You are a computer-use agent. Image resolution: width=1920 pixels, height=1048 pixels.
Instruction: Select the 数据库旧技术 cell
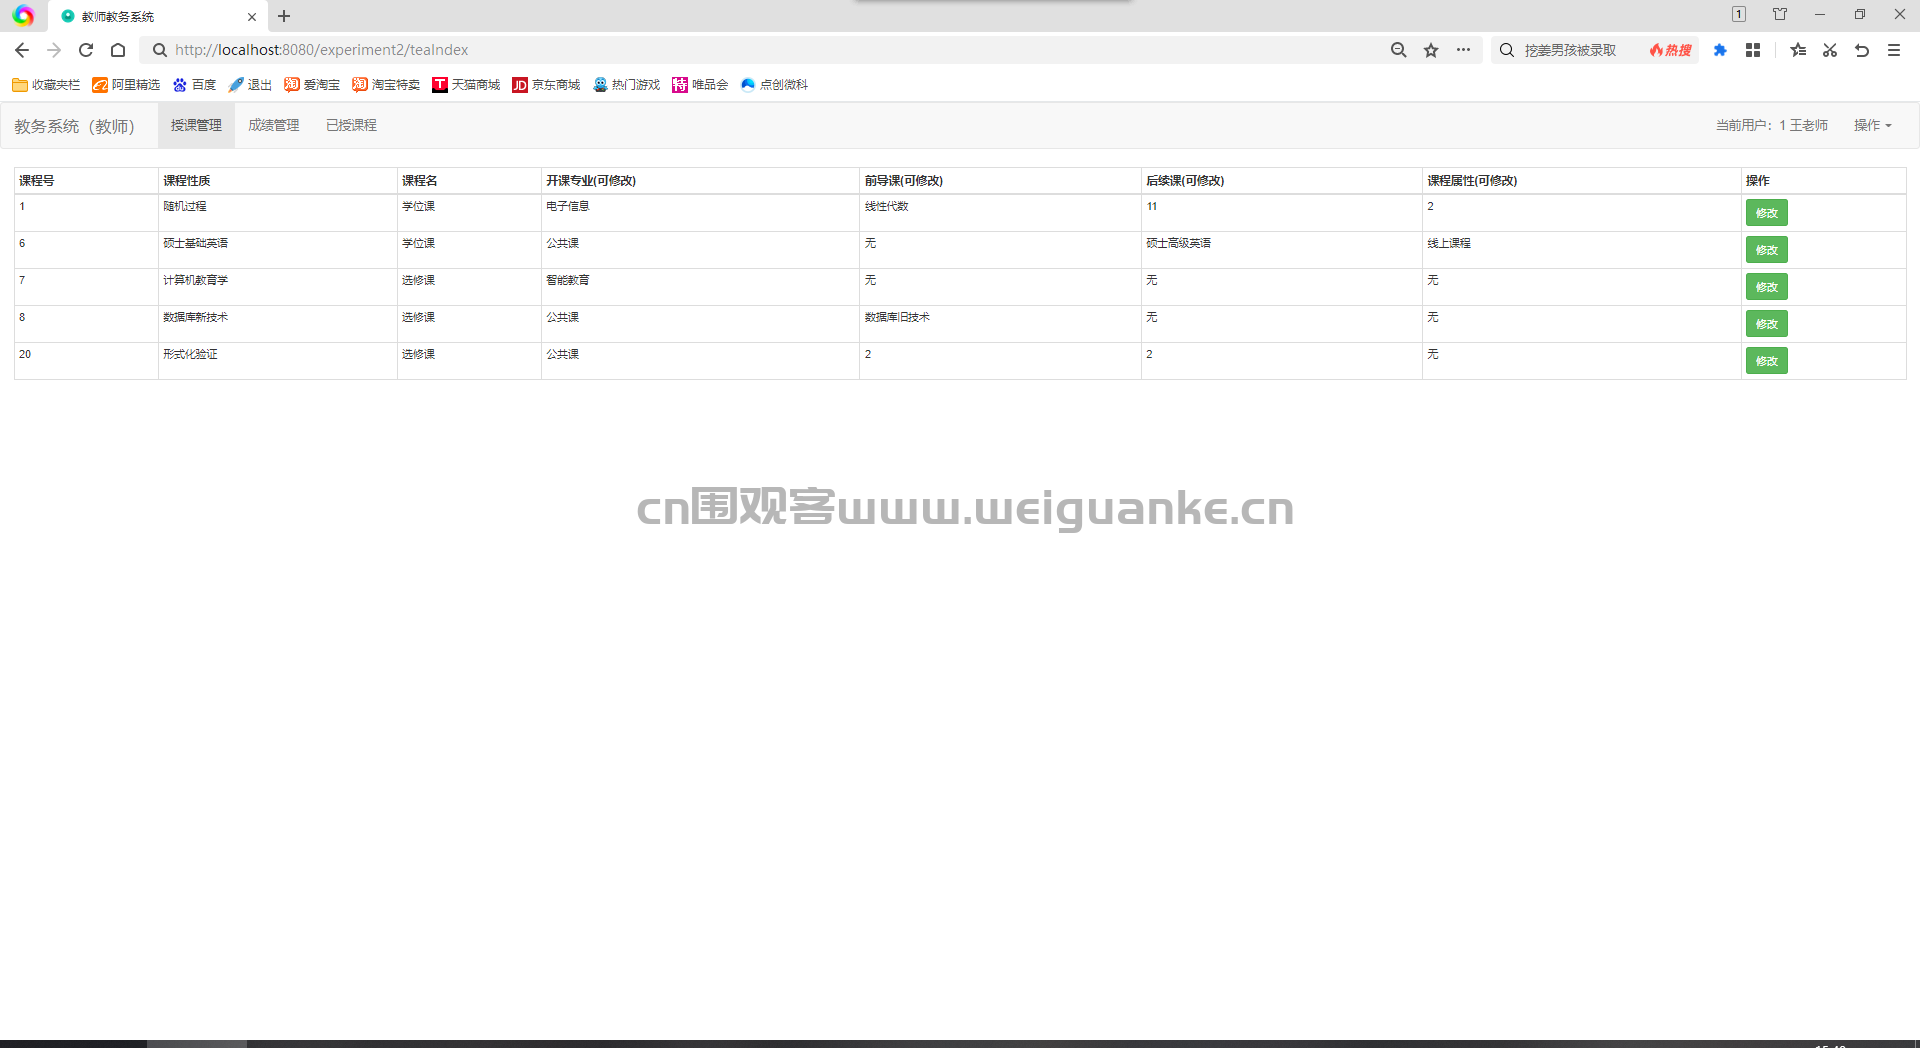pos(1000,324)
